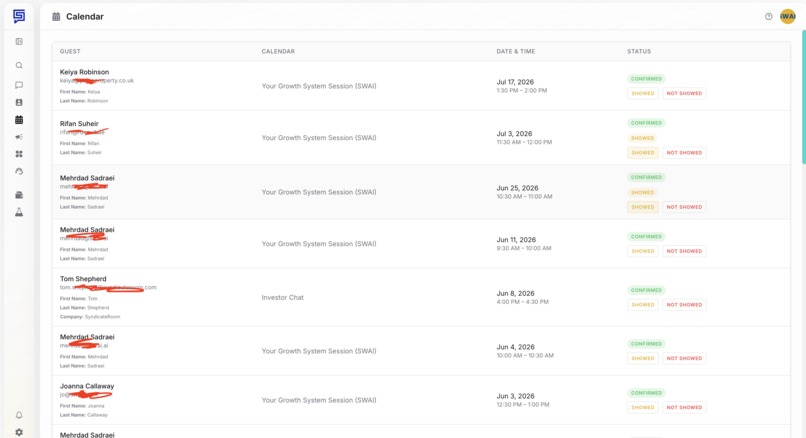Mark Joanna Callaway as Showed
This screenshot has height=438, width=806.
(643, 407)
